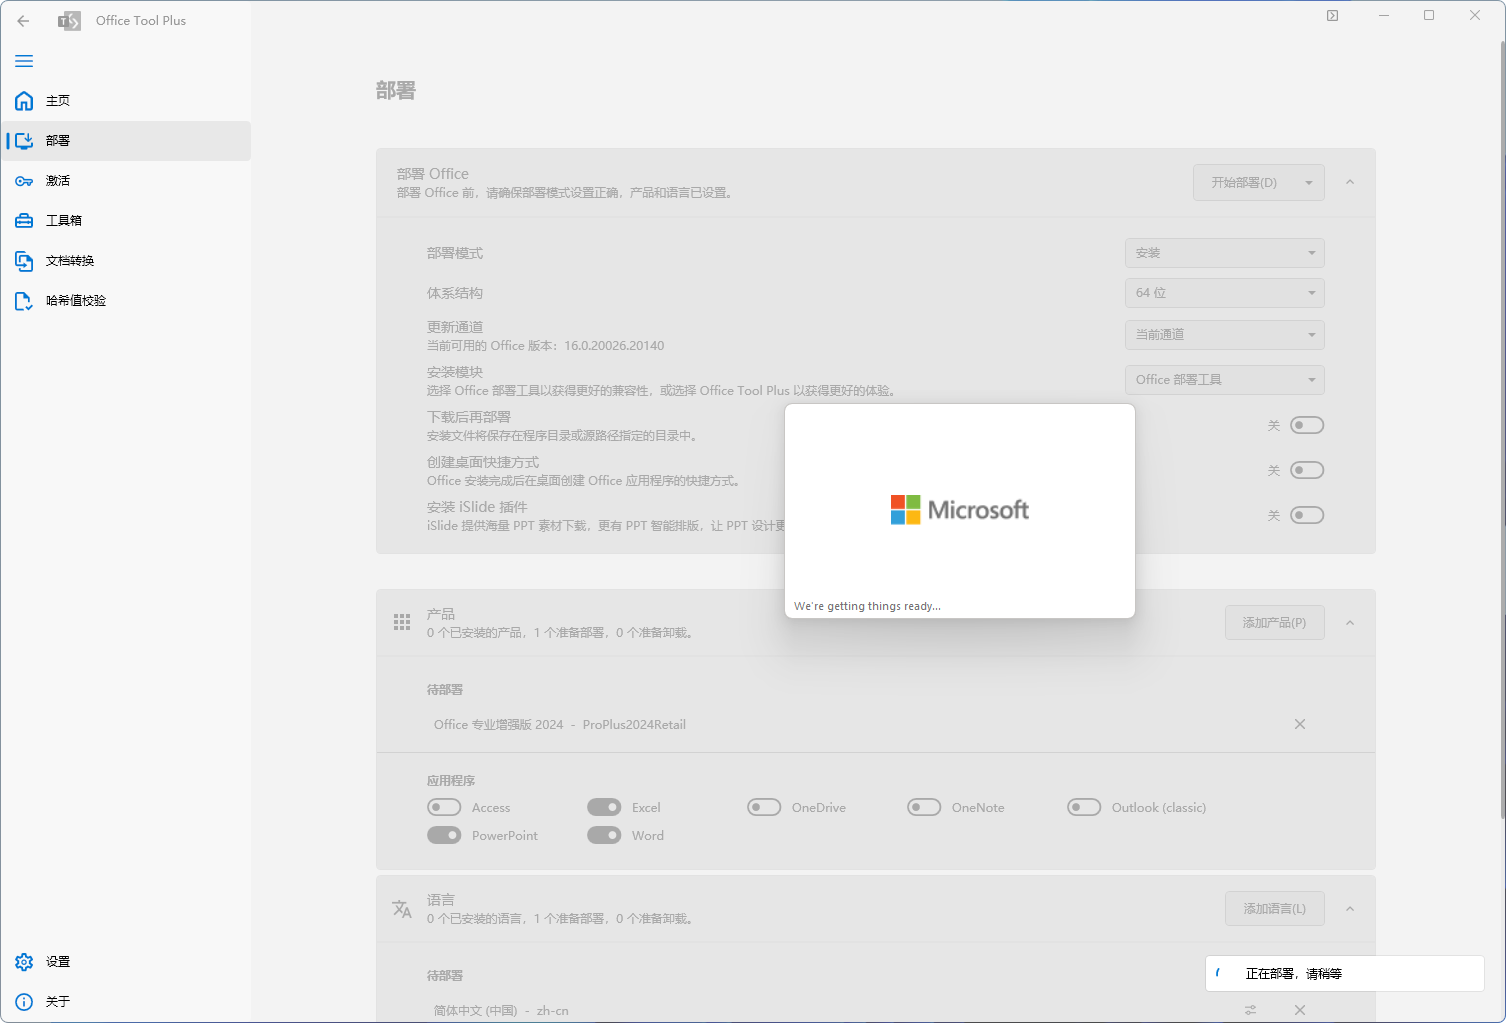Click the 部署 page heading
This screenshot has width=1506, height=1023.
coord(396,91)
